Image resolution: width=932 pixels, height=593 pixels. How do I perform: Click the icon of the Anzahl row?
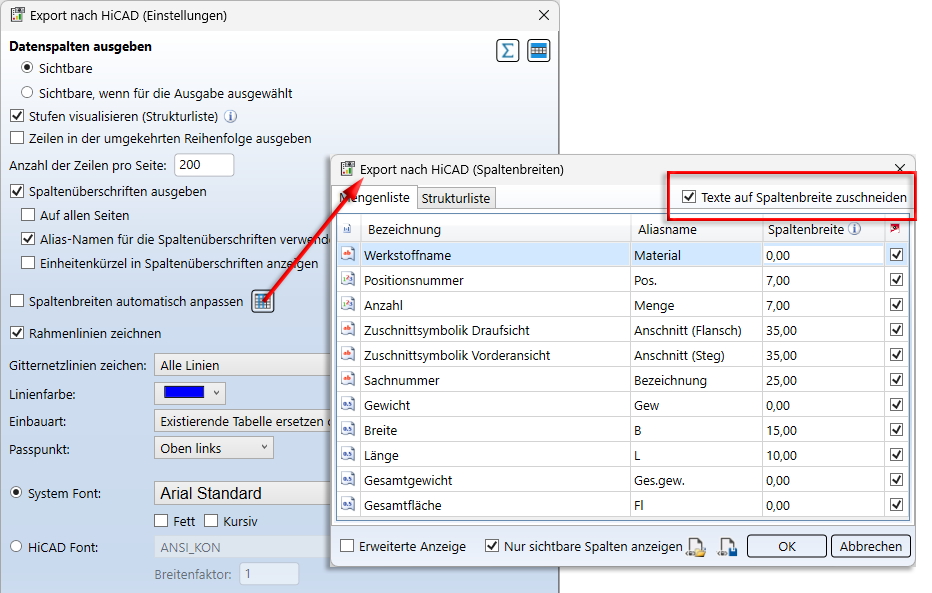click(348, 304)
